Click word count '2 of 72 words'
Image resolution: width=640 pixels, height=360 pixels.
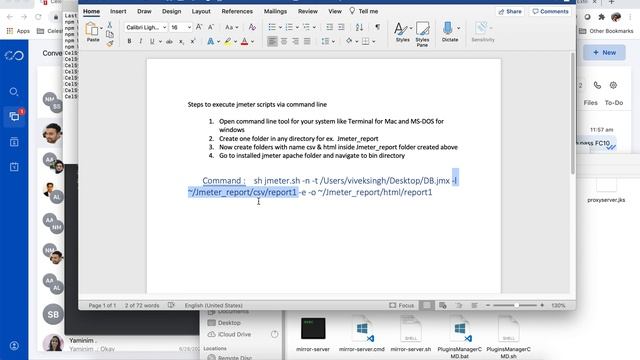(142, 305)
